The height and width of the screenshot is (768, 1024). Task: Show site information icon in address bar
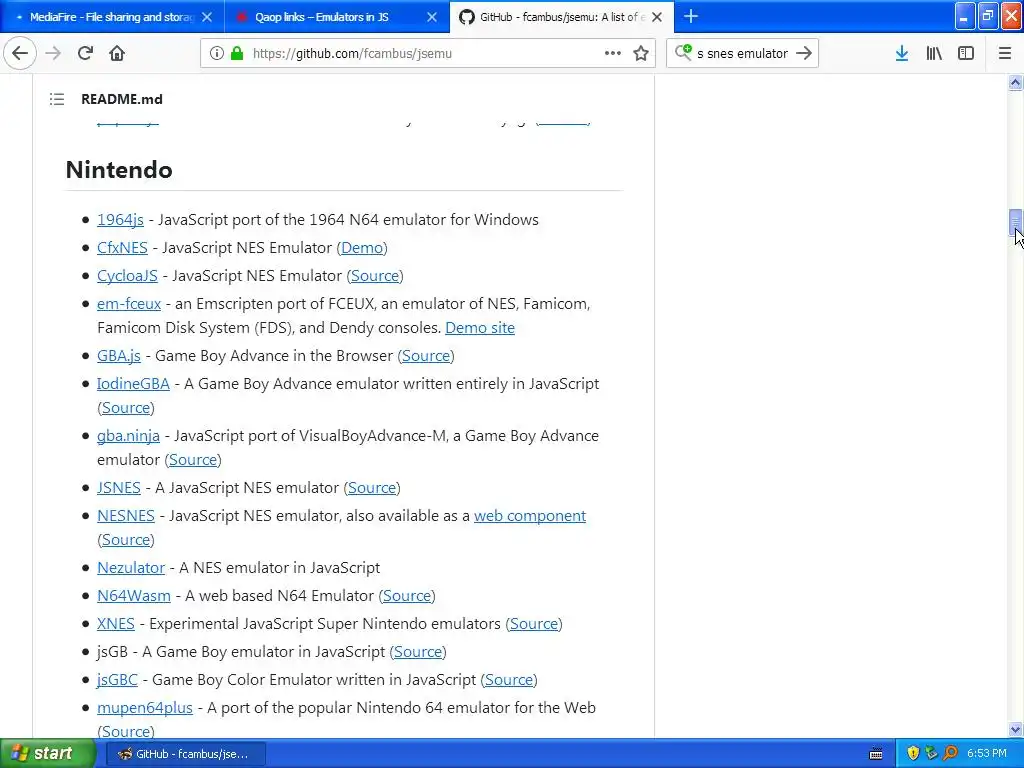[217, 53]
